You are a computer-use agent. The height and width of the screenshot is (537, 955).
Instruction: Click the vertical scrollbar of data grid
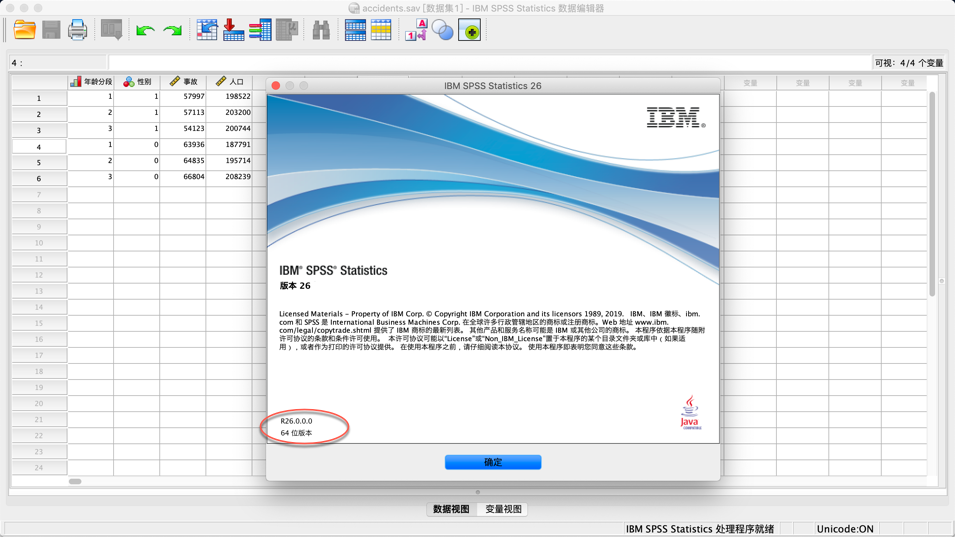[x=932, y=194]
